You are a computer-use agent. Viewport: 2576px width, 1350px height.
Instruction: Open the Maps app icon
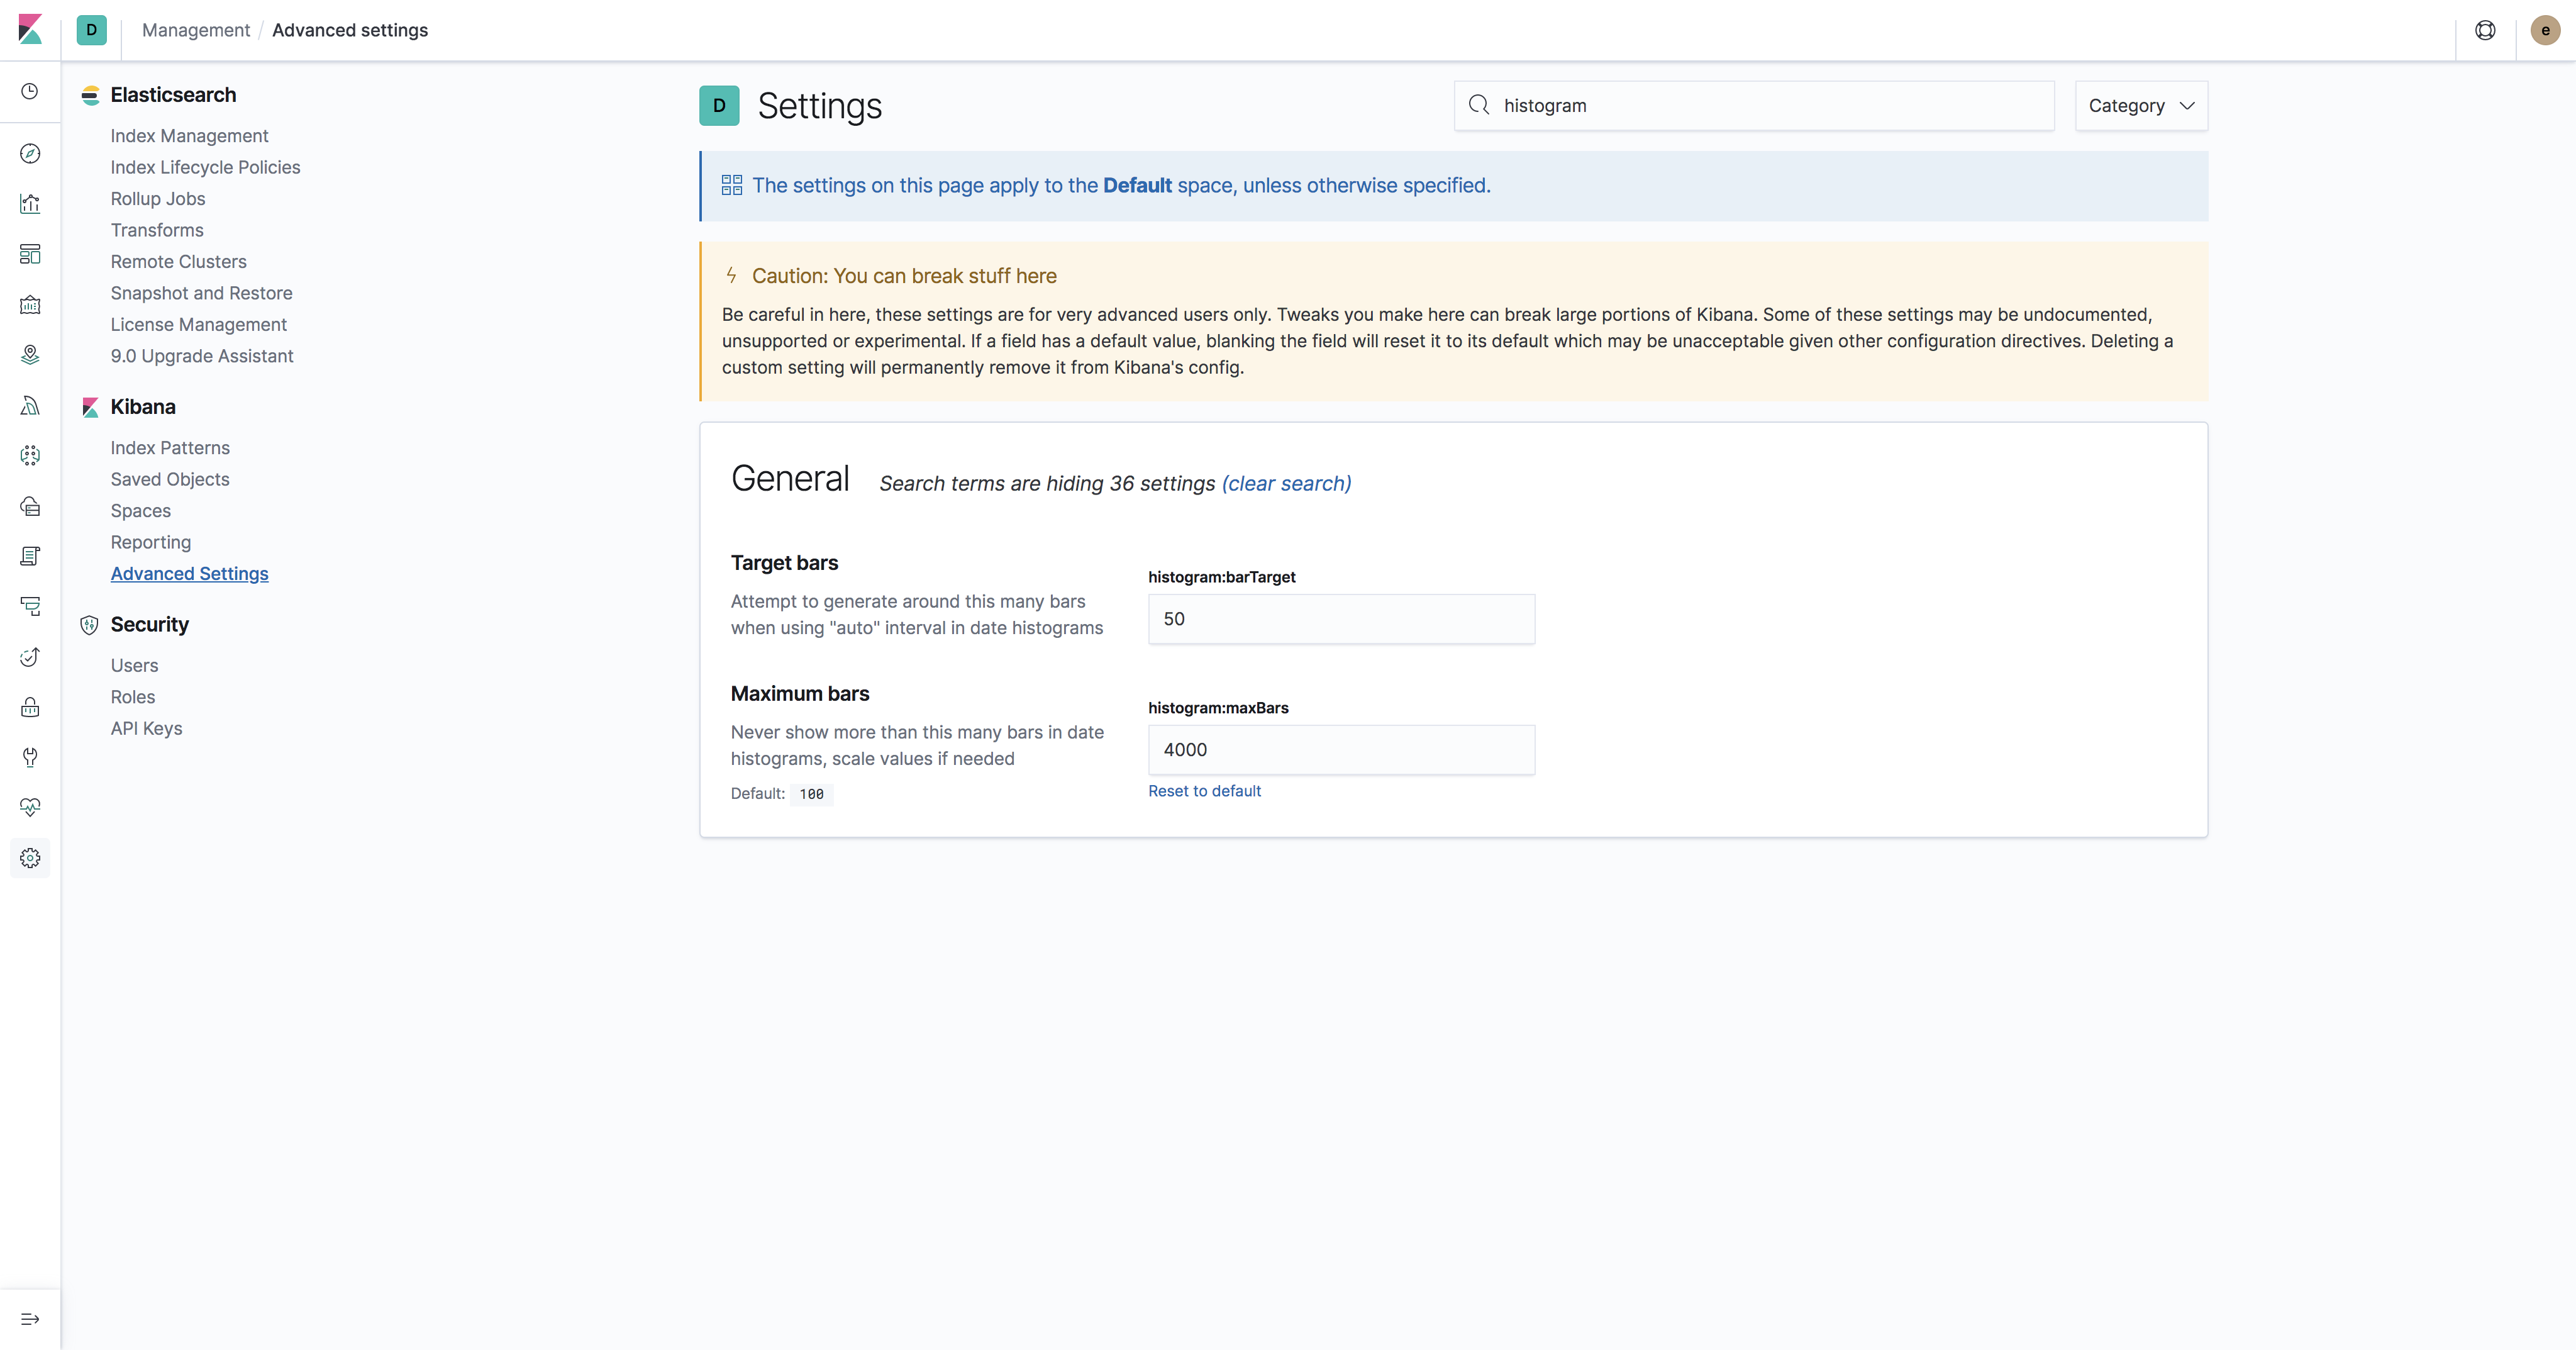30,354
